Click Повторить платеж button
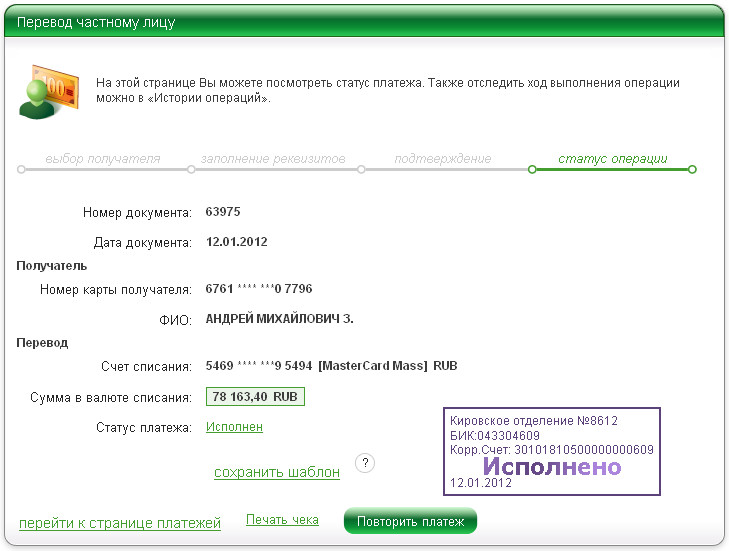The image size is (729, 551). point(411,521)
